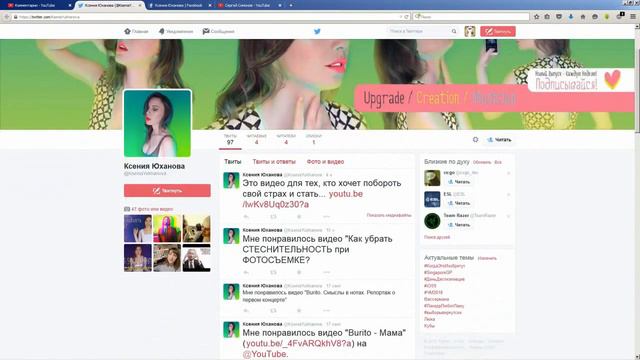Retweet the СТЕСНИТЕЛЬНОСТЬ при ФОТОСЪЕМКЕ tweet
Screen dimensions: 640x360
pos(273,272)
